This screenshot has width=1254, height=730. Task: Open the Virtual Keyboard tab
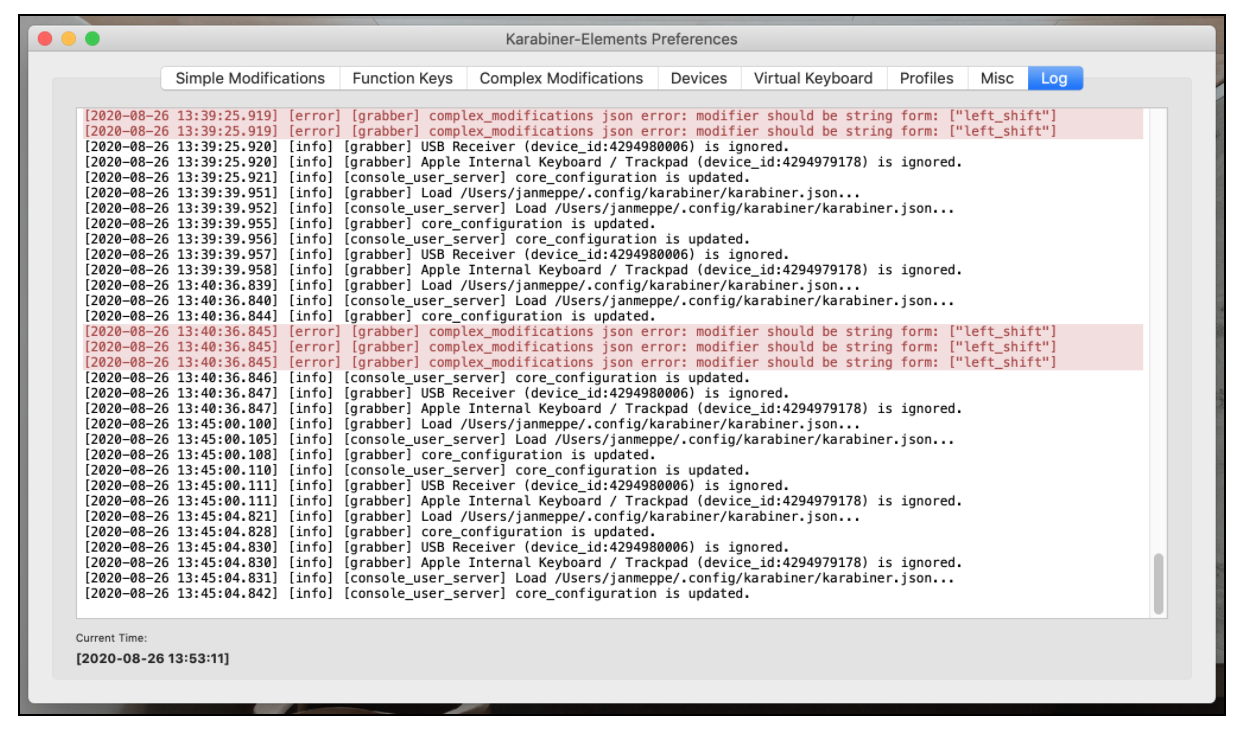[x=813, y=78]
